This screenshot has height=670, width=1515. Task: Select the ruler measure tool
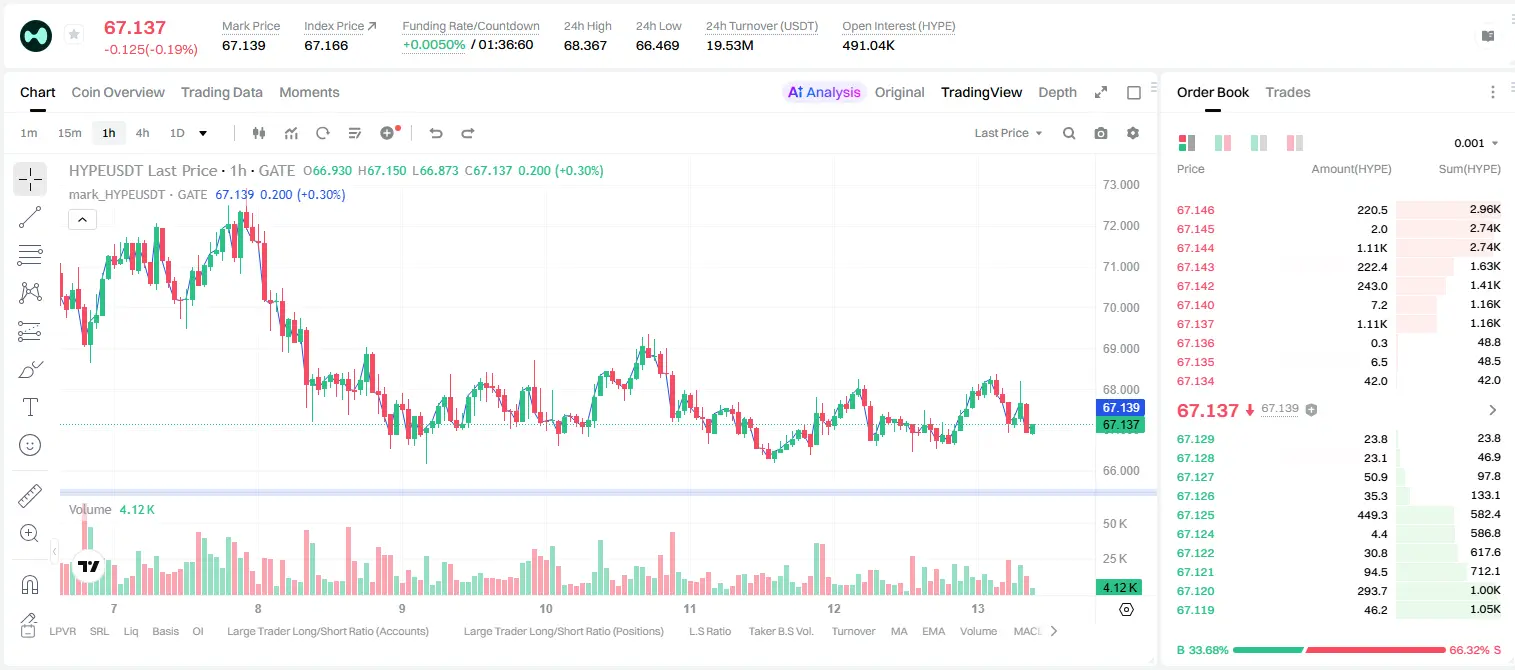point(30,495)
